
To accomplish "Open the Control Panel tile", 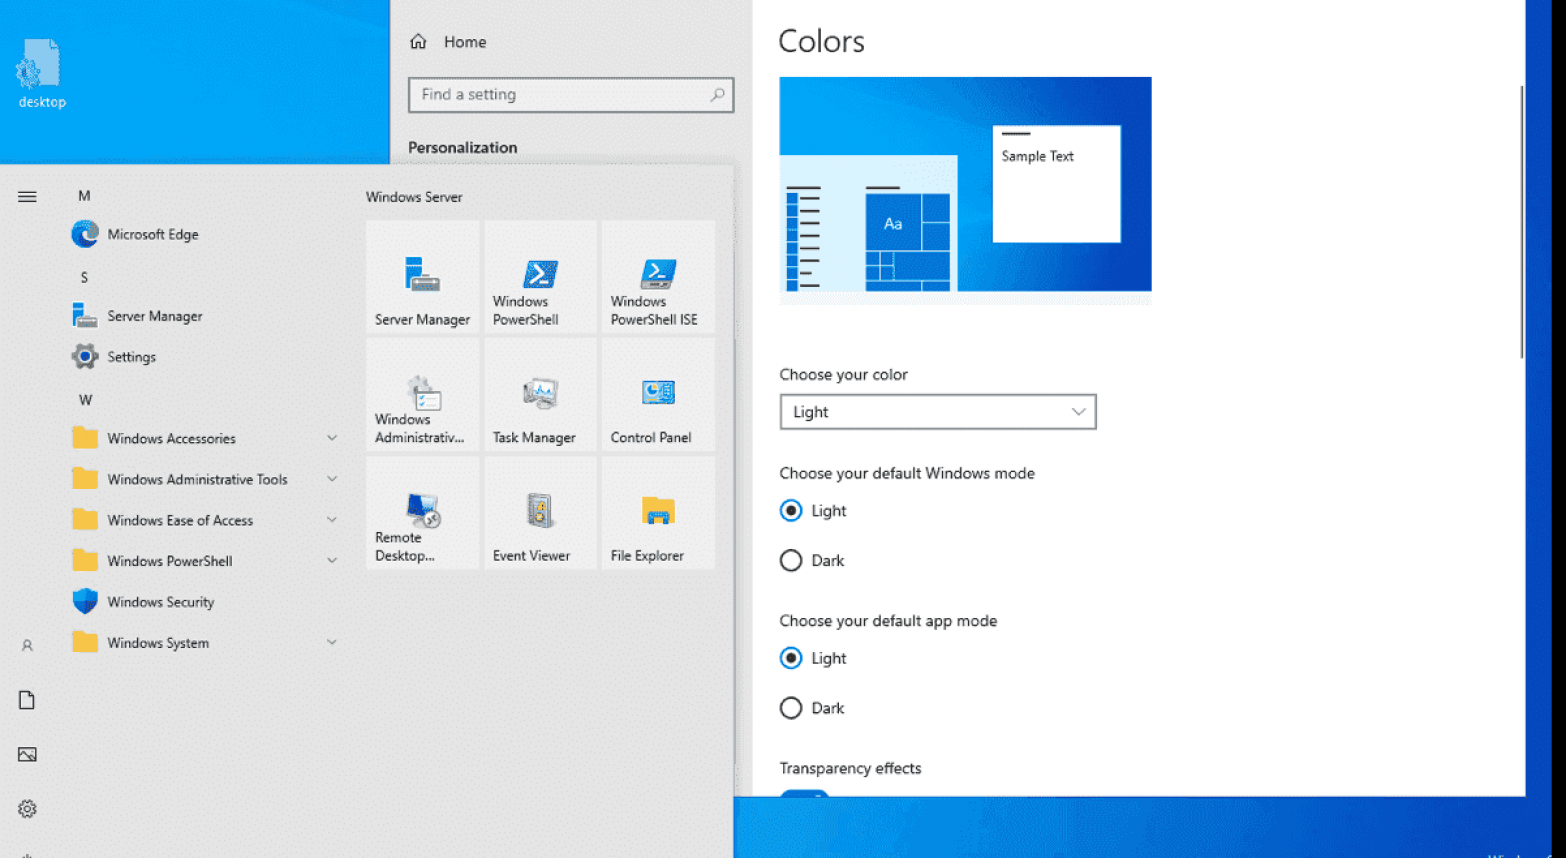I will tap(658, 395).
